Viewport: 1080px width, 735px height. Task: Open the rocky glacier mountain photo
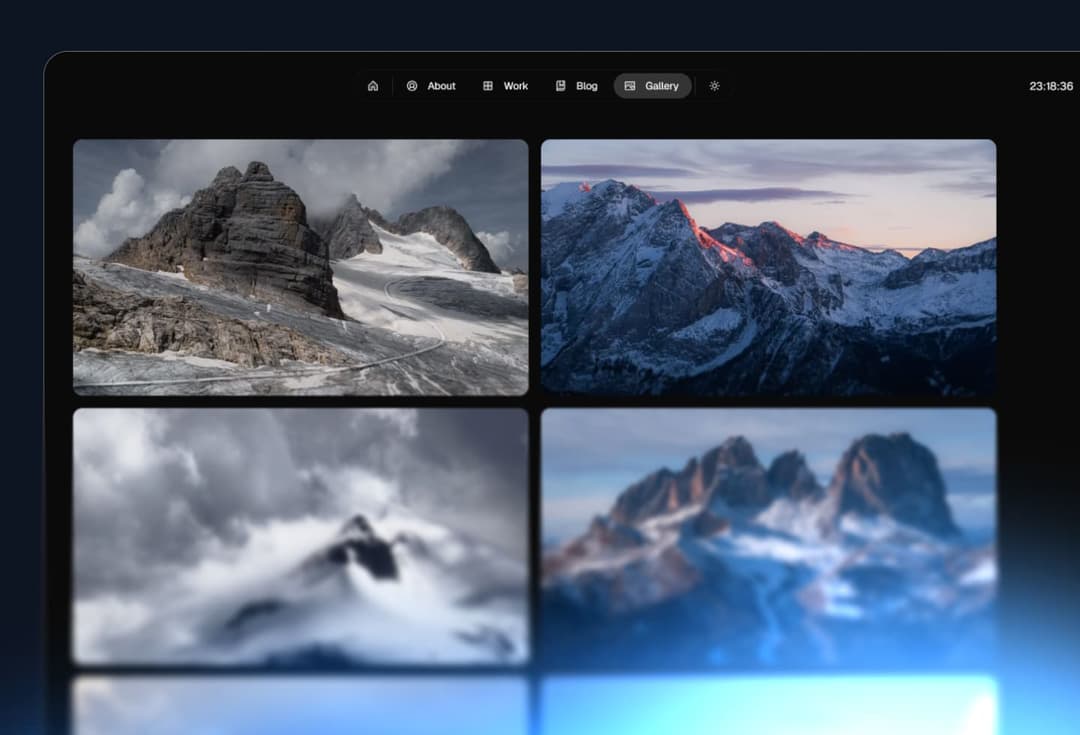(301, 267)
